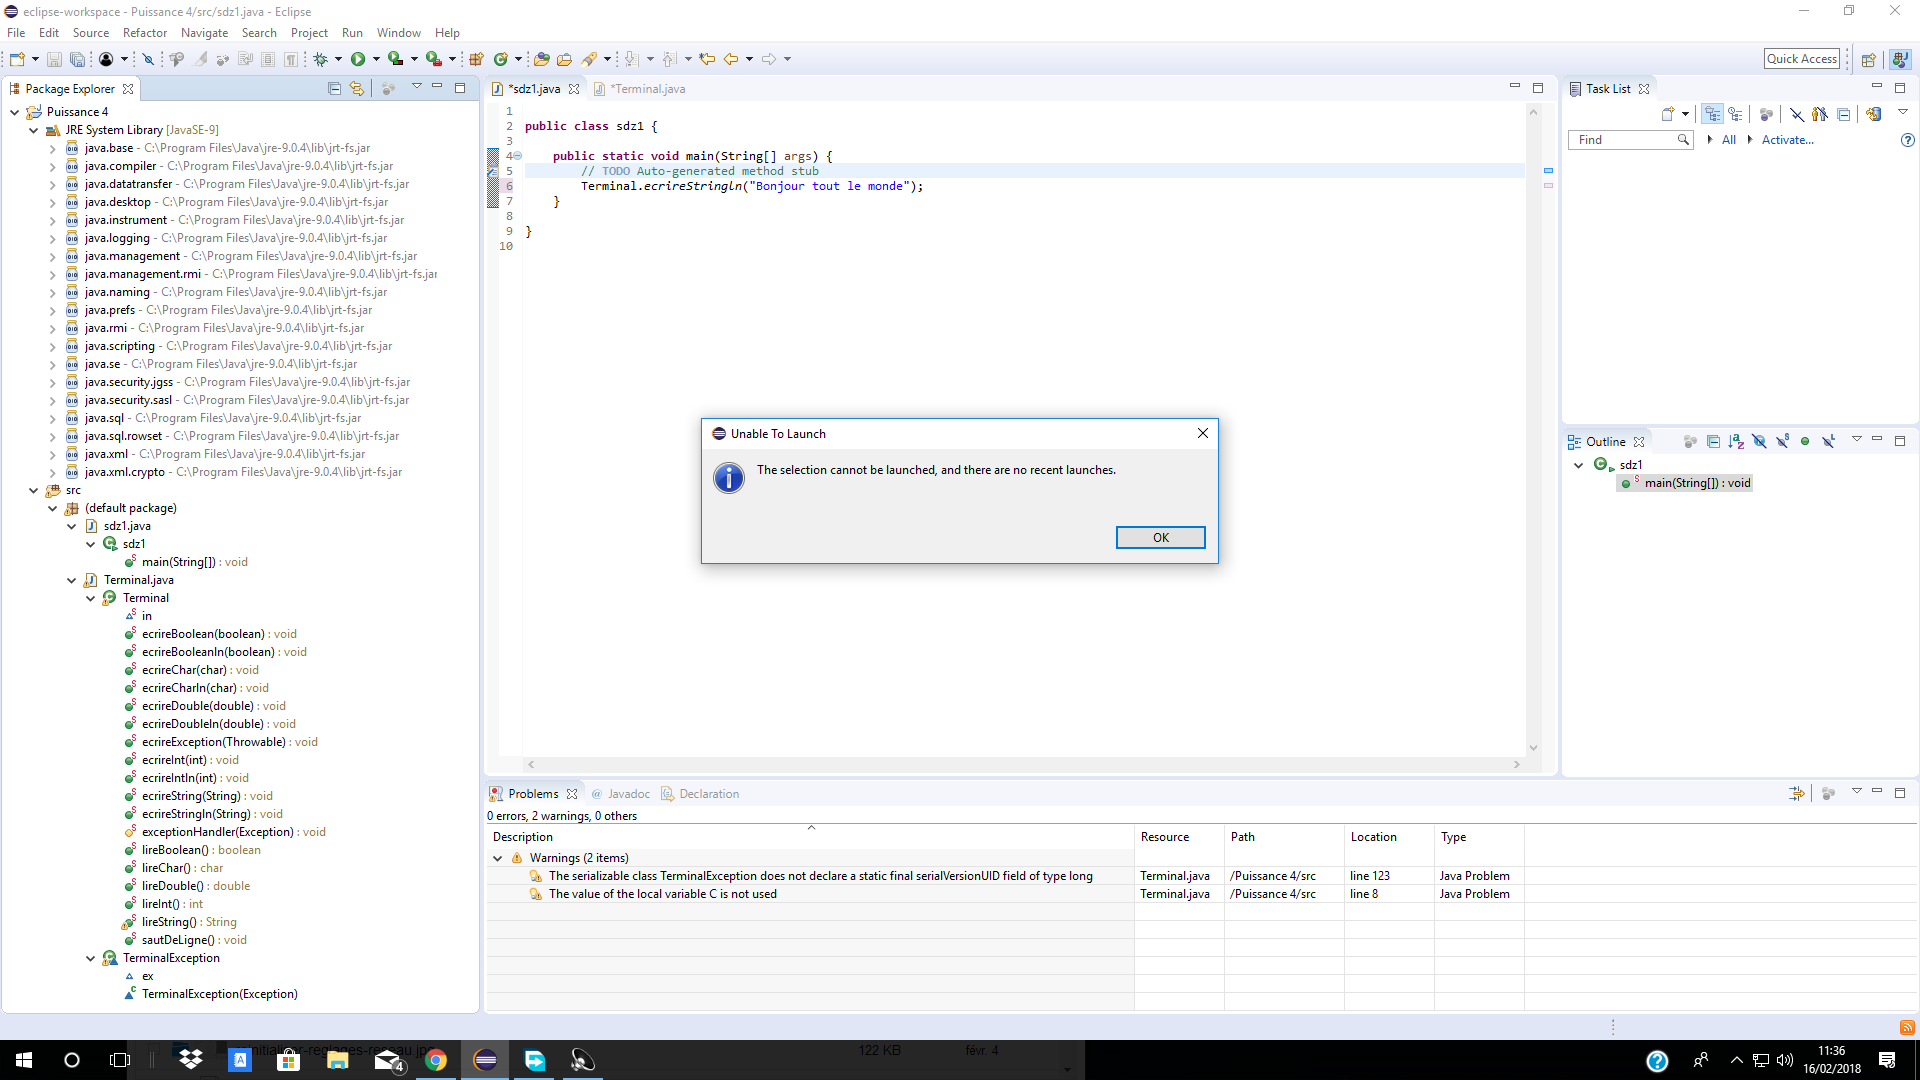Collapse the JRE System Library node
The image size is (1920, 1080).
pos(33,130)
